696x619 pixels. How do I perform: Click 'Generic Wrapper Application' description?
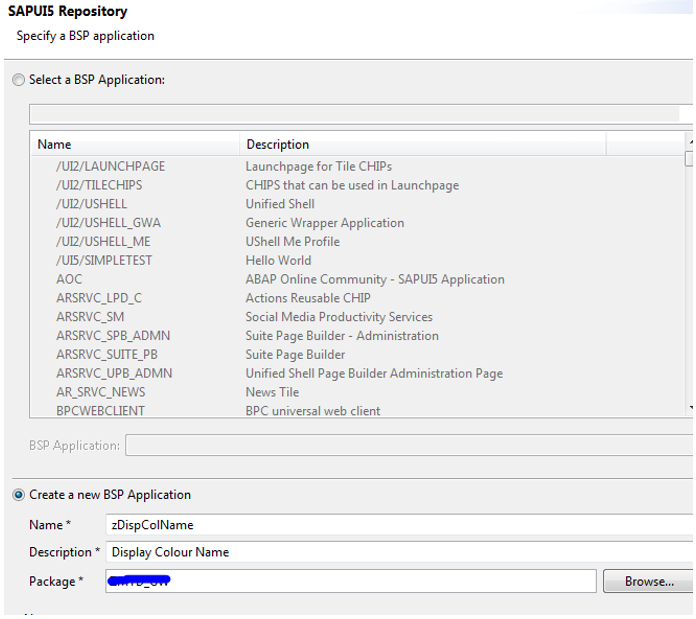point(325,223)
